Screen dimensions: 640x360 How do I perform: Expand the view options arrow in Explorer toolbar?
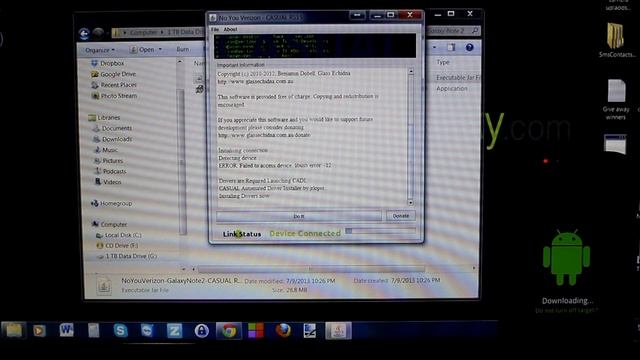click(434, 47)
